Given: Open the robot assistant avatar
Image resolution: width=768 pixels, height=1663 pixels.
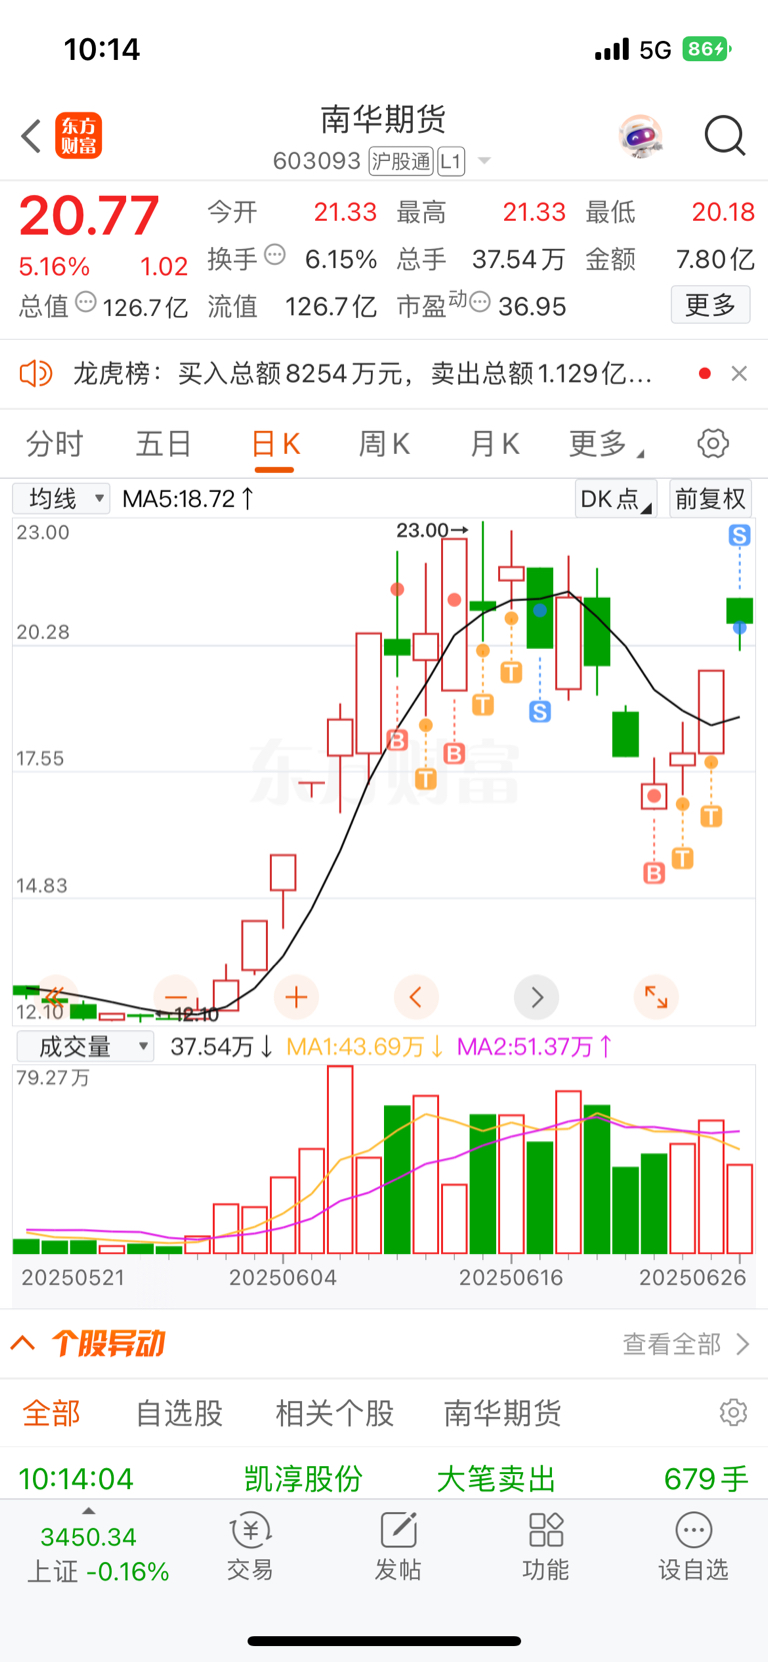Looking at the screenshot, I should point(640,136).
